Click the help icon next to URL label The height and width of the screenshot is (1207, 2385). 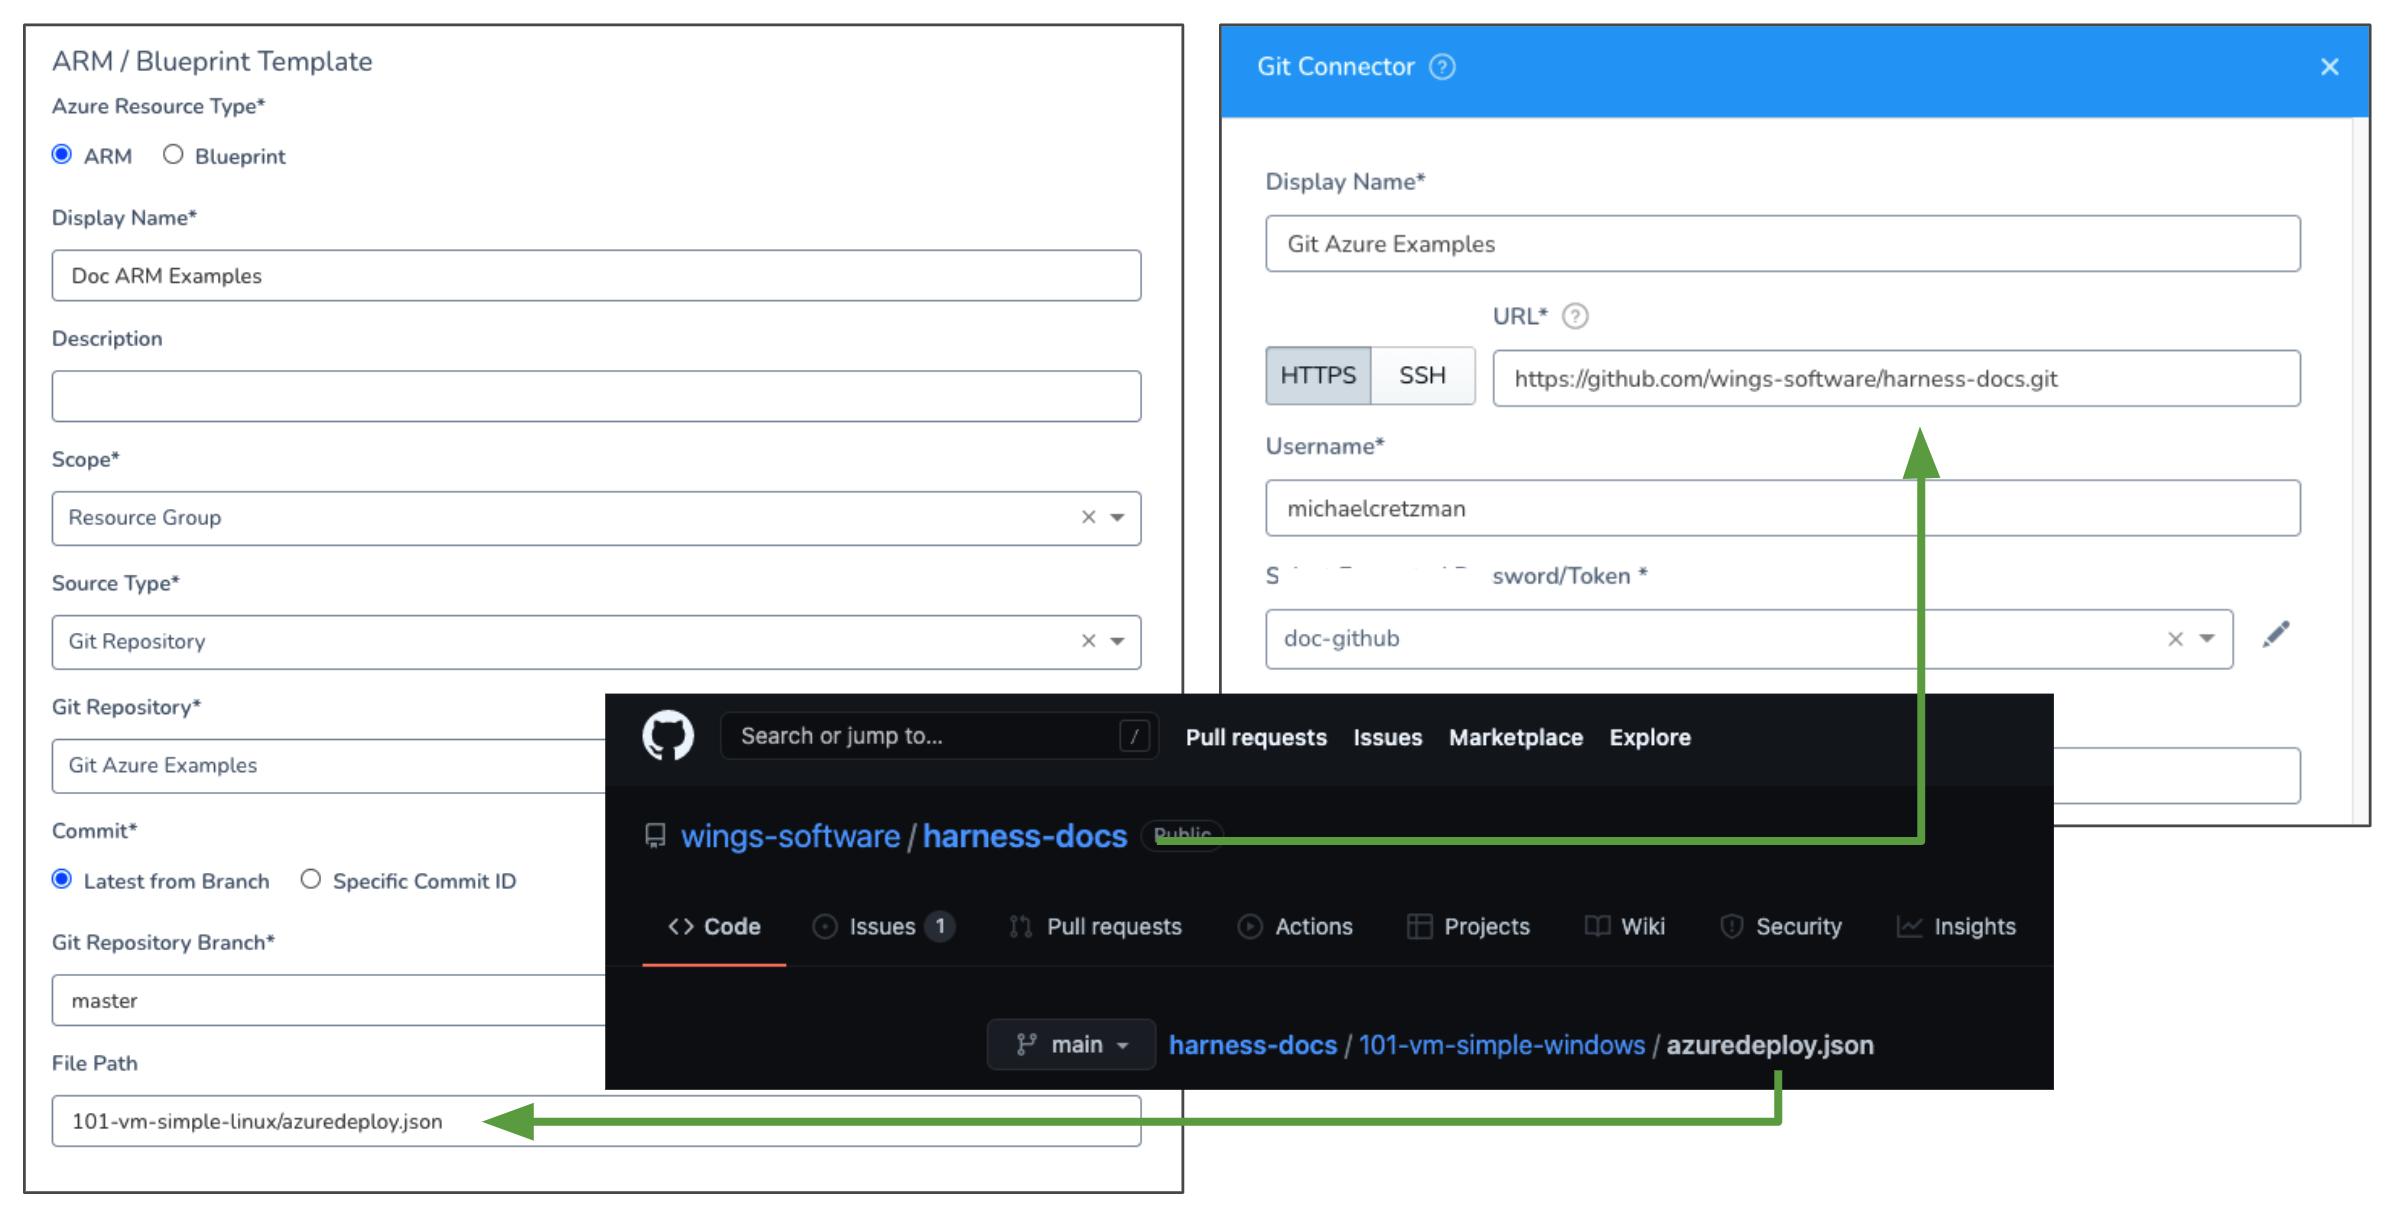pyautogui.click(x=1575, y=316)
